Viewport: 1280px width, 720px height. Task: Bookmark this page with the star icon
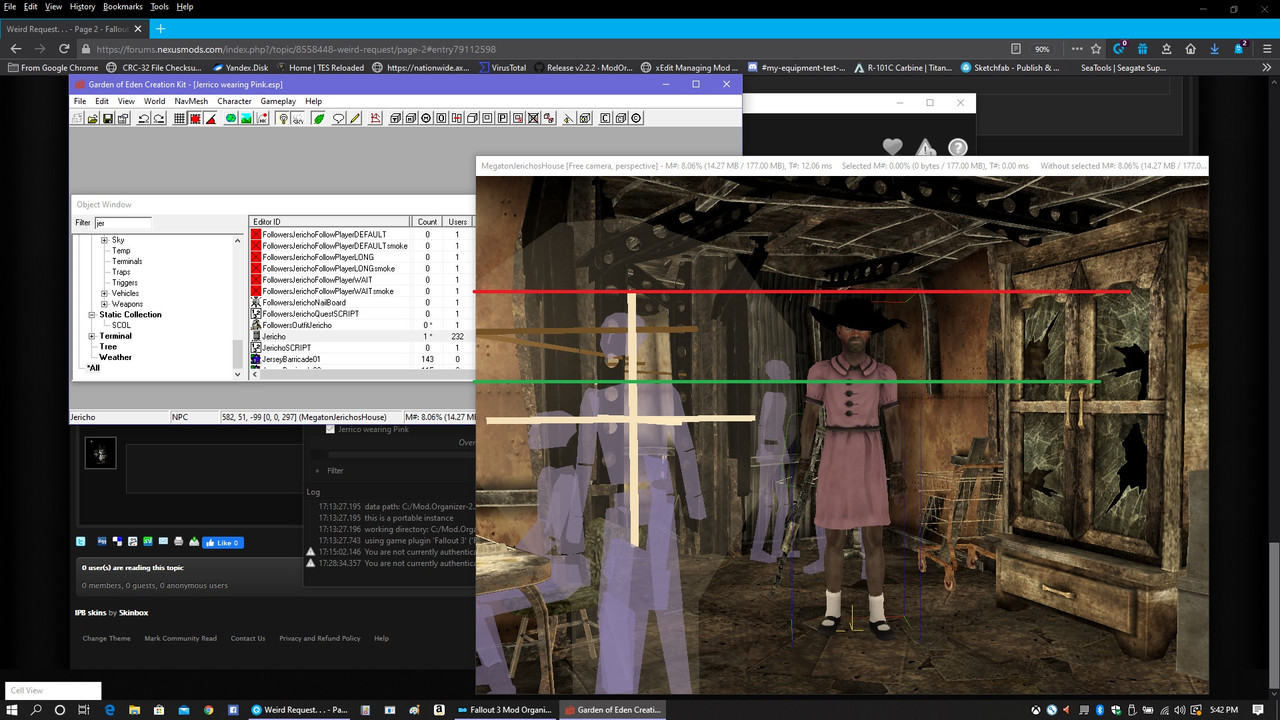coord(1097,48)
